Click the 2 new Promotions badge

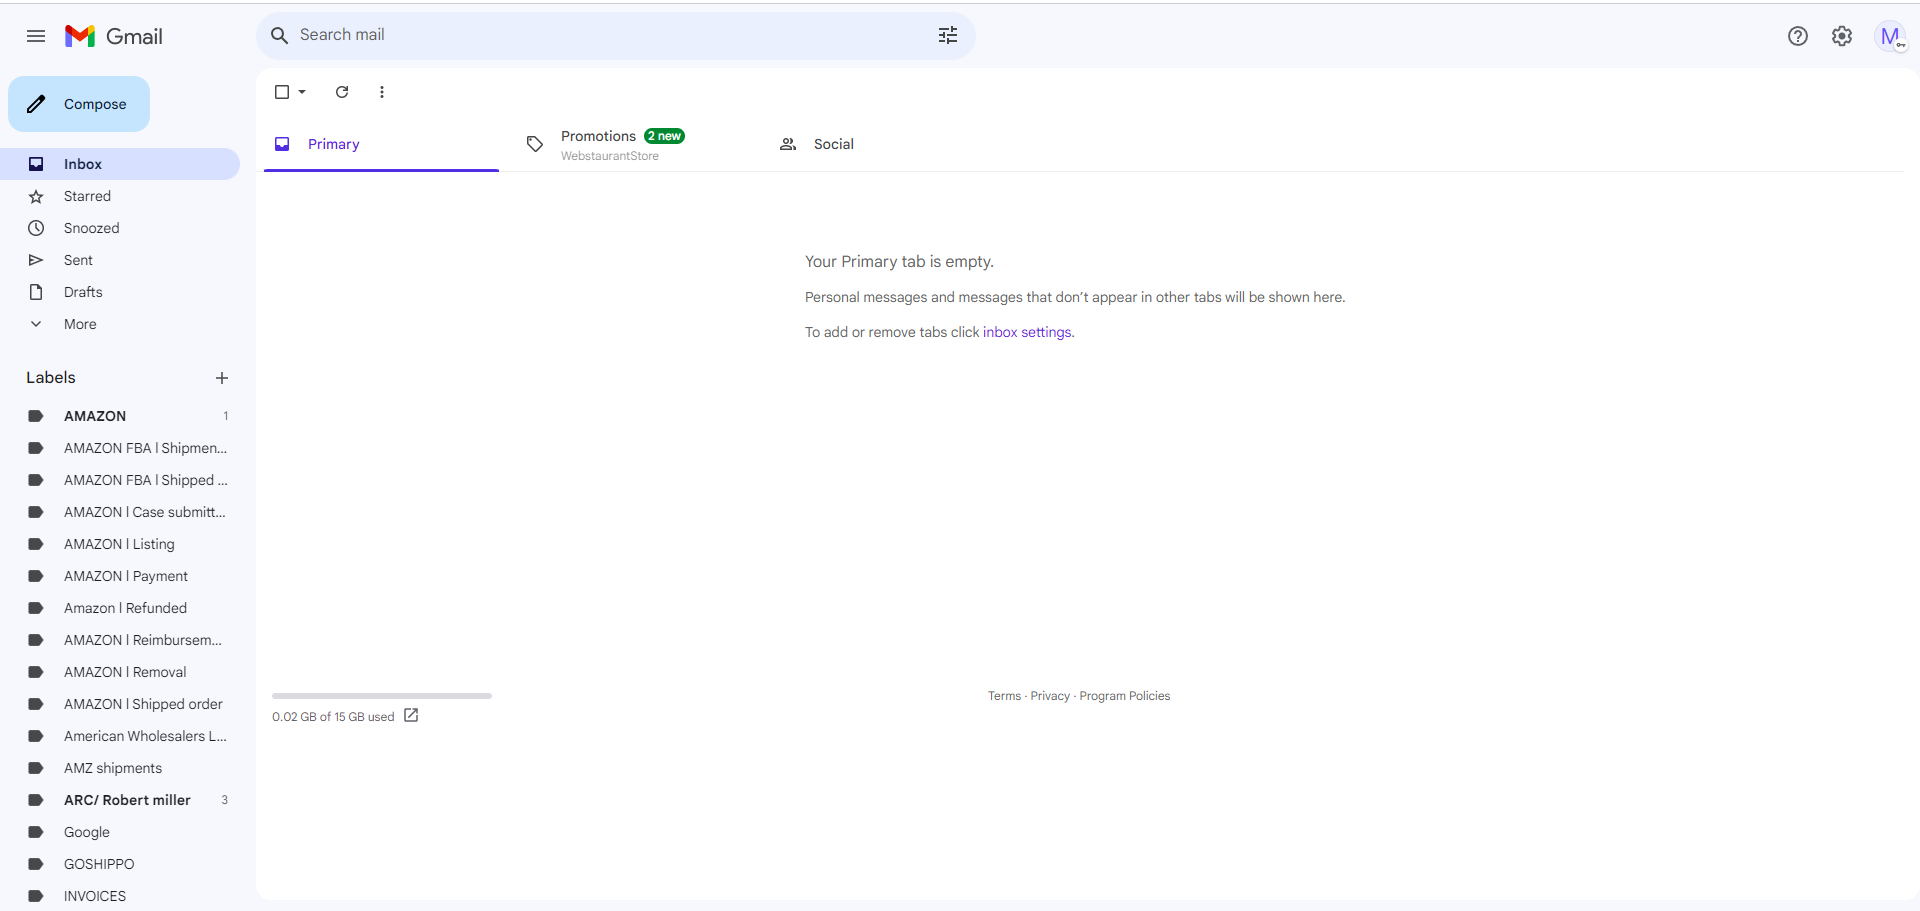coord(665,136)
